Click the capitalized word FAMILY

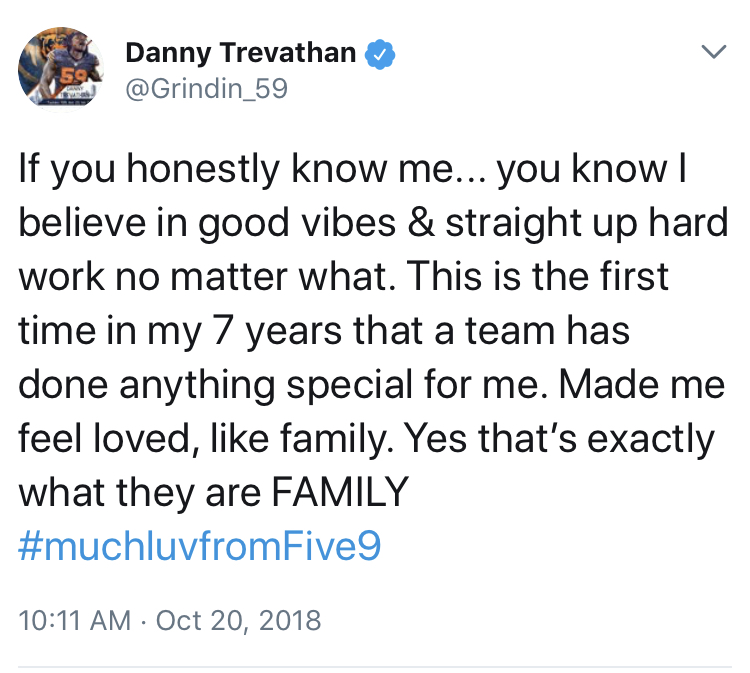pos(340,492)
